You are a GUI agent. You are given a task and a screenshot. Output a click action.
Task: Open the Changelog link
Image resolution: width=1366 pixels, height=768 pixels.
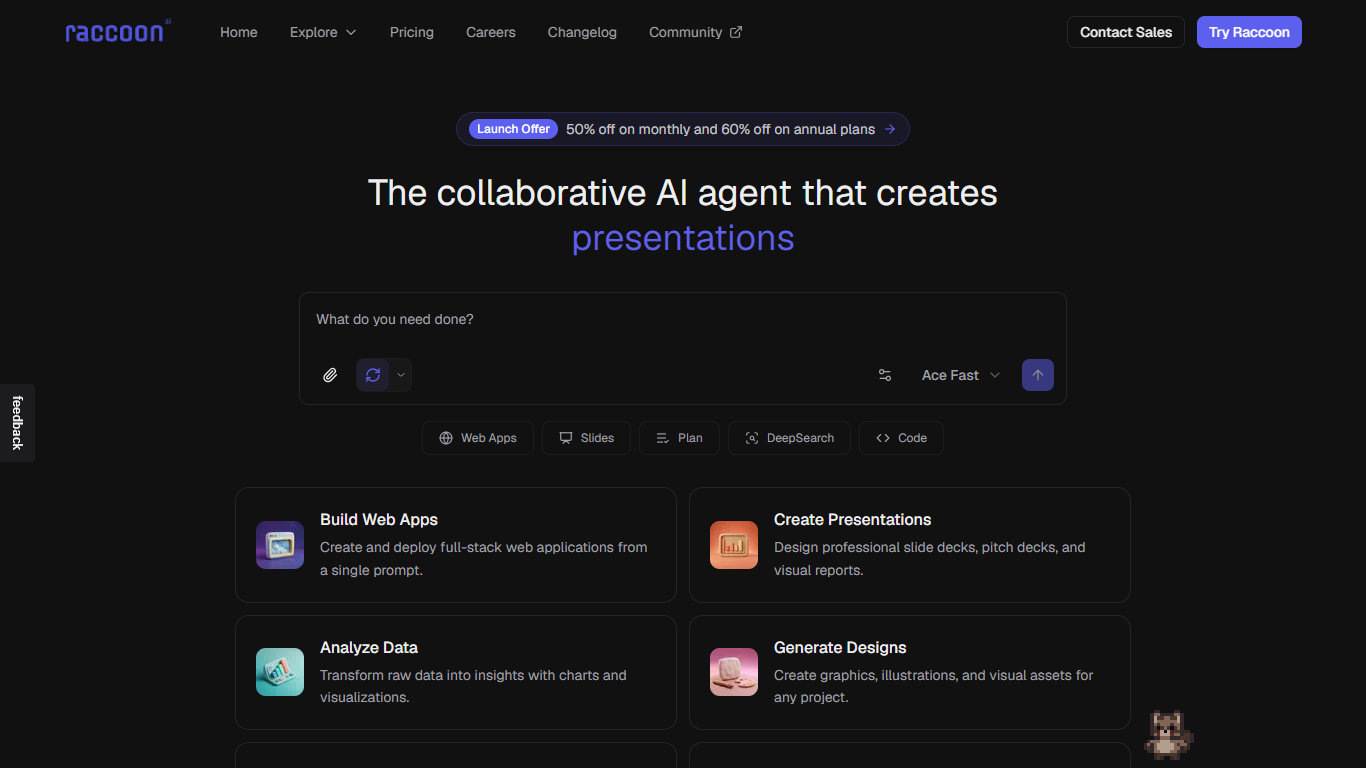pos(582,32)
